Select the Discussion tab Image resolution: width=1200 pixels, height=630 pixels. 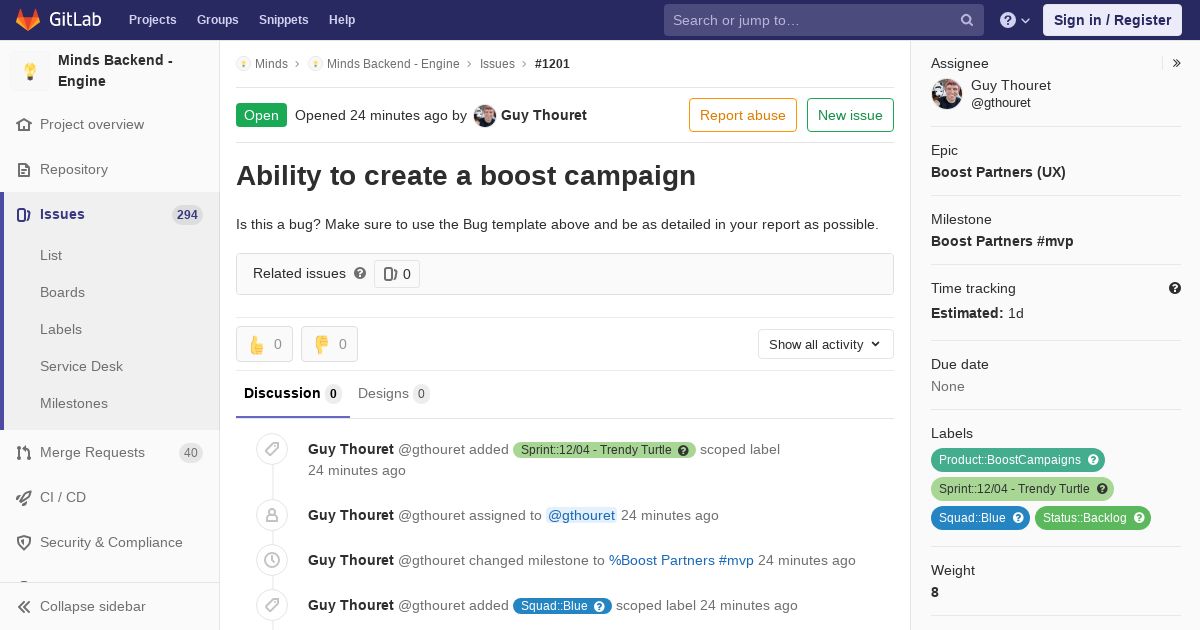pos(293,393)
